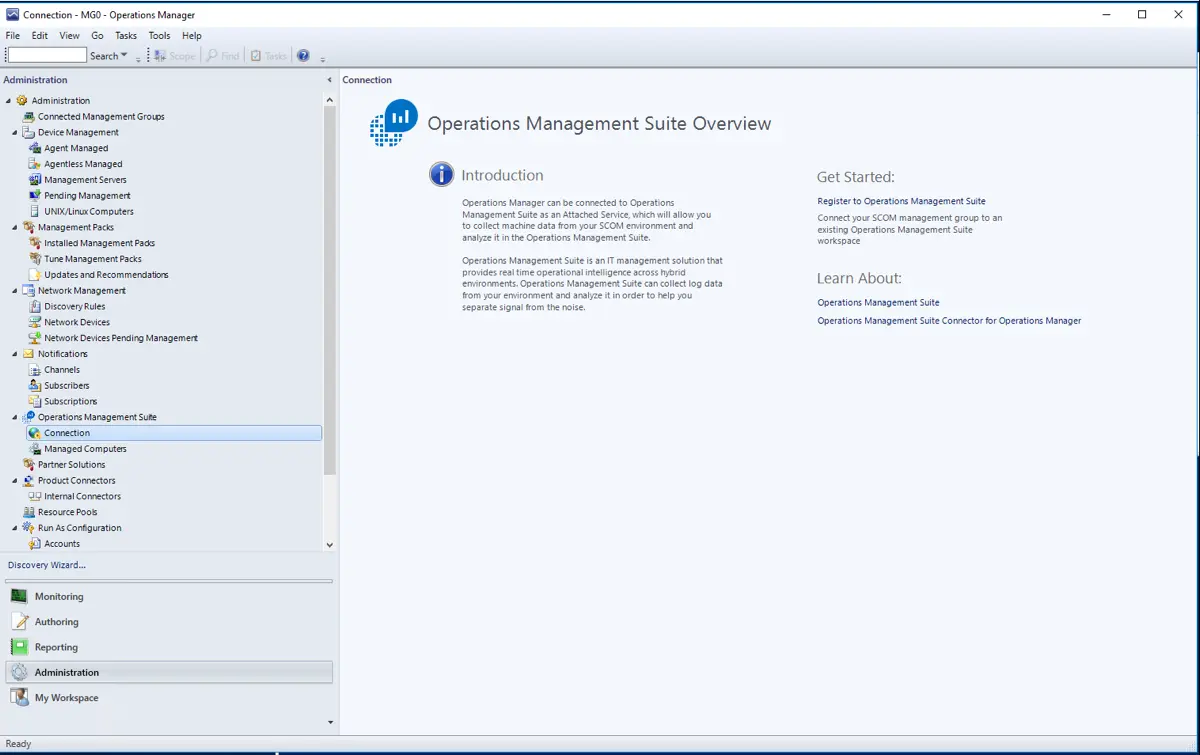
Task: Collapse the Administration root node
Action: 9,101
